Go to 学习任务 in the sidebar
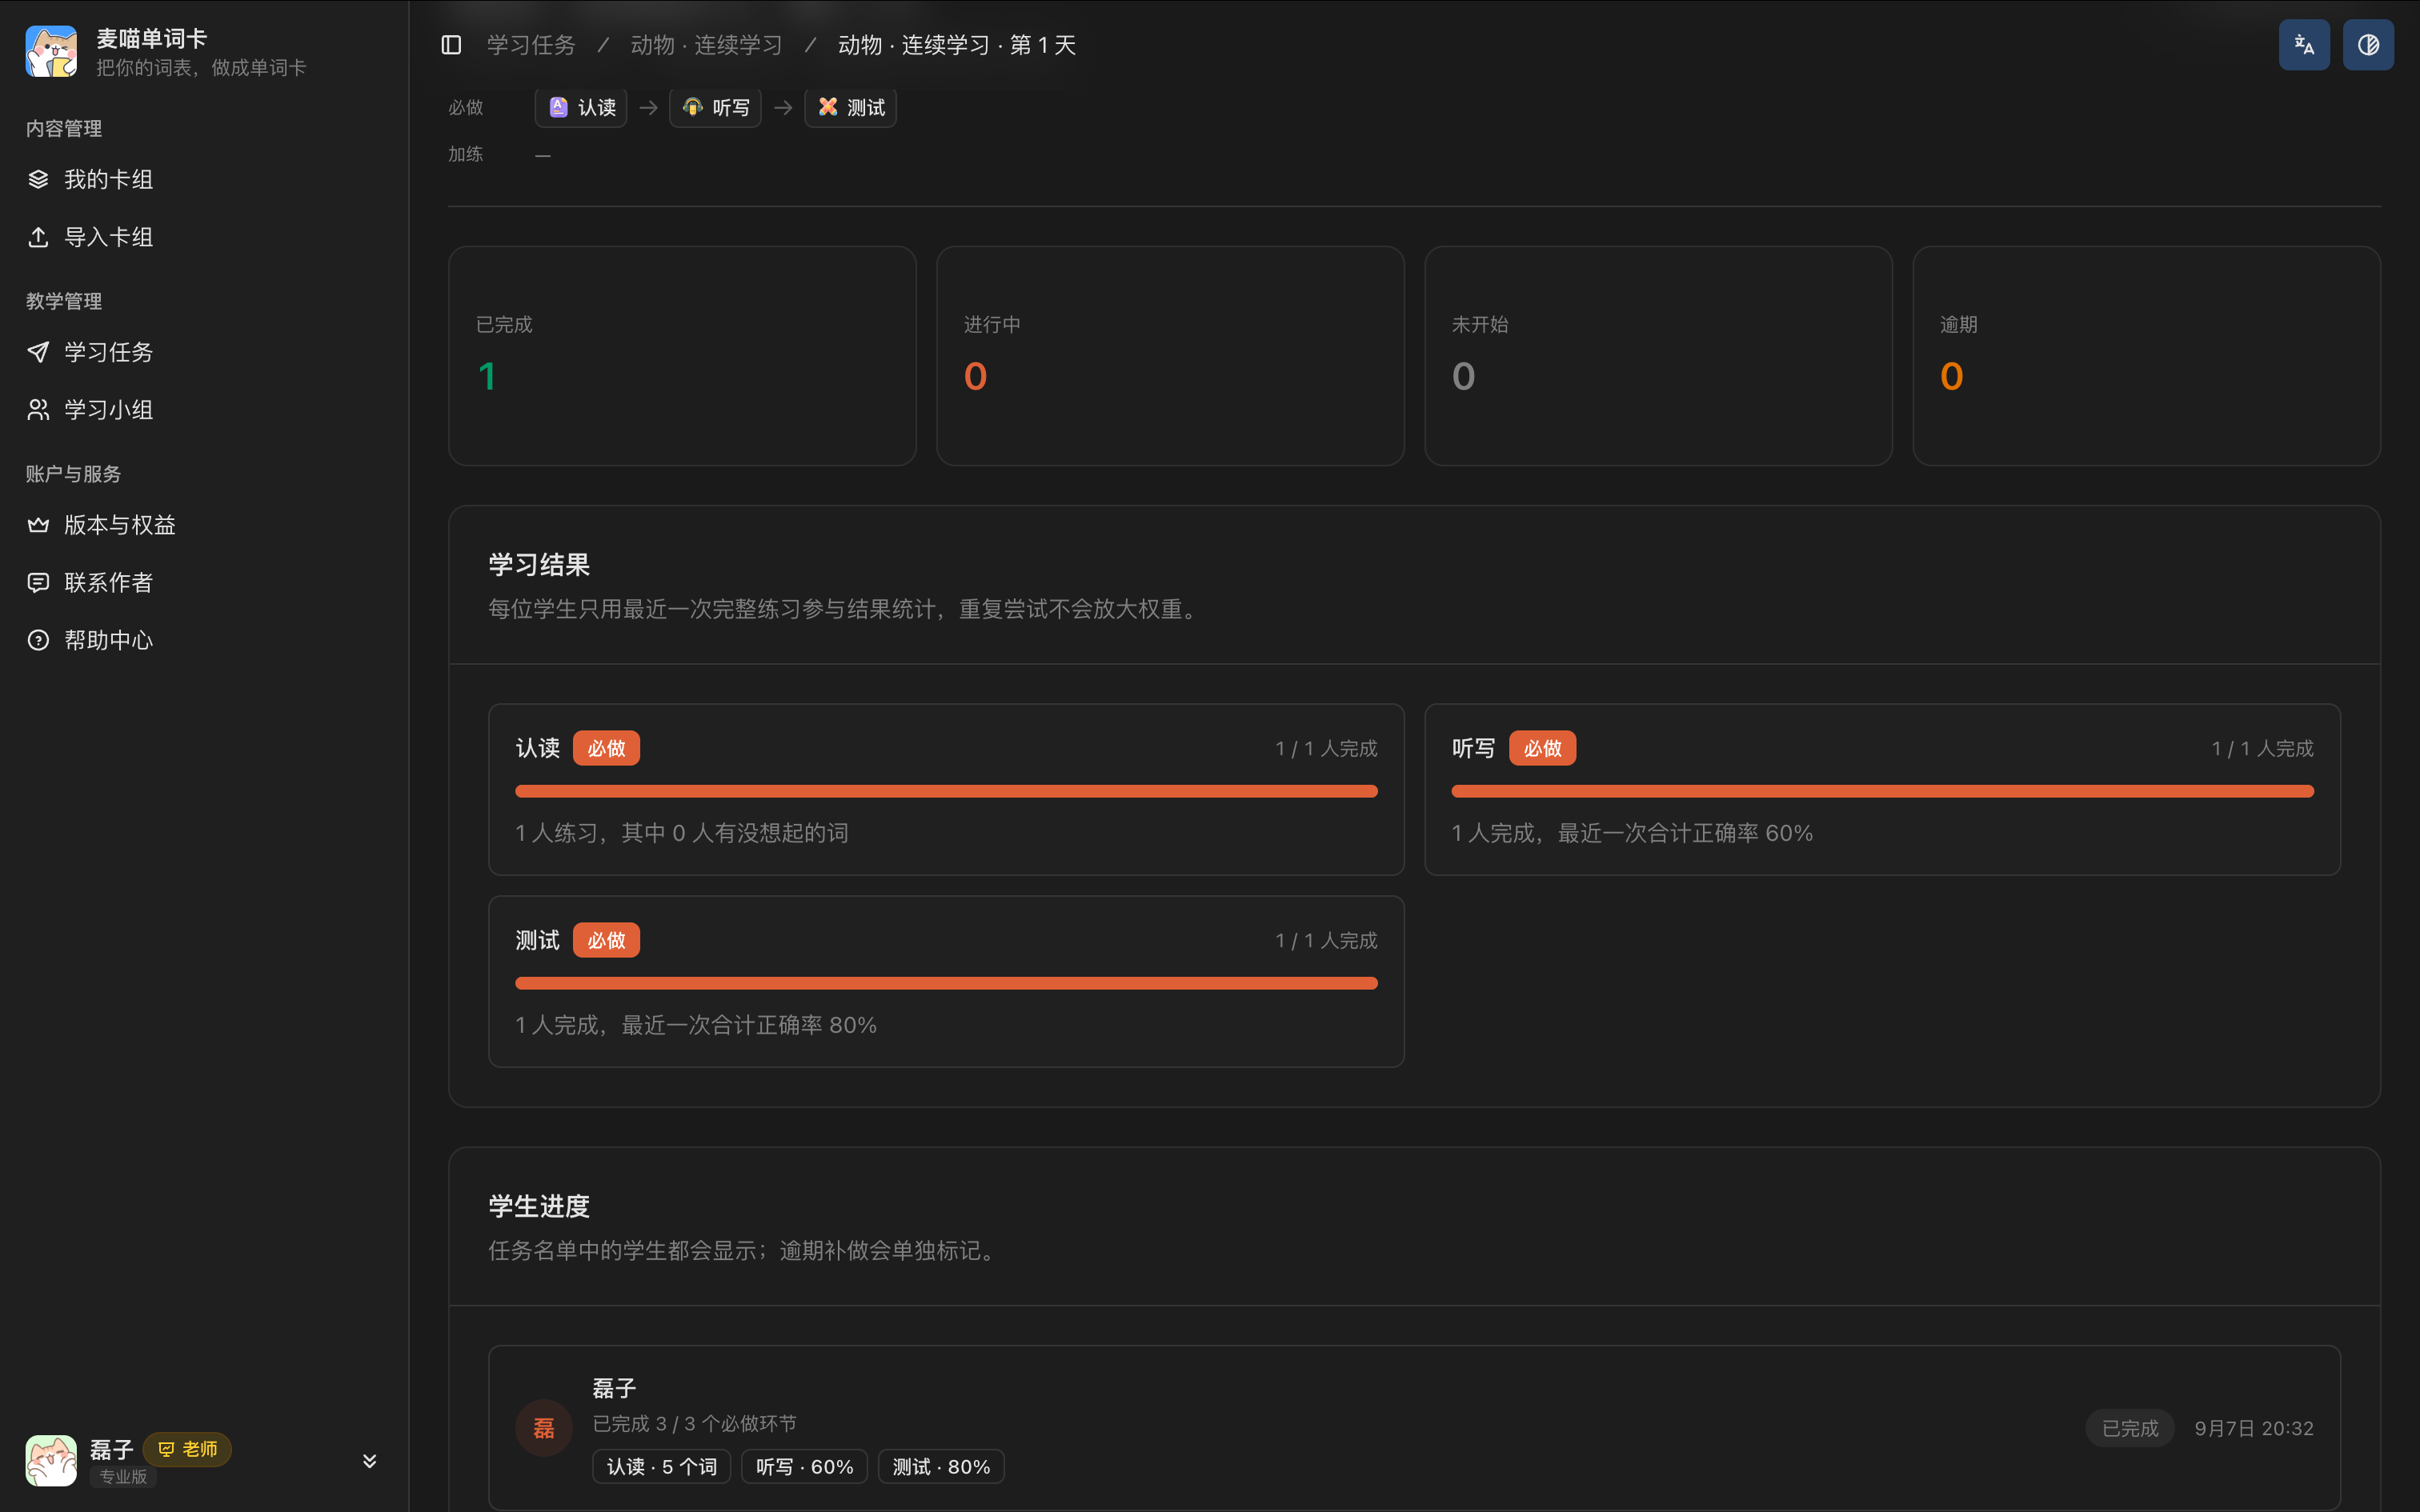The width and height of the screenshot is (2420, 1512). 204,352
